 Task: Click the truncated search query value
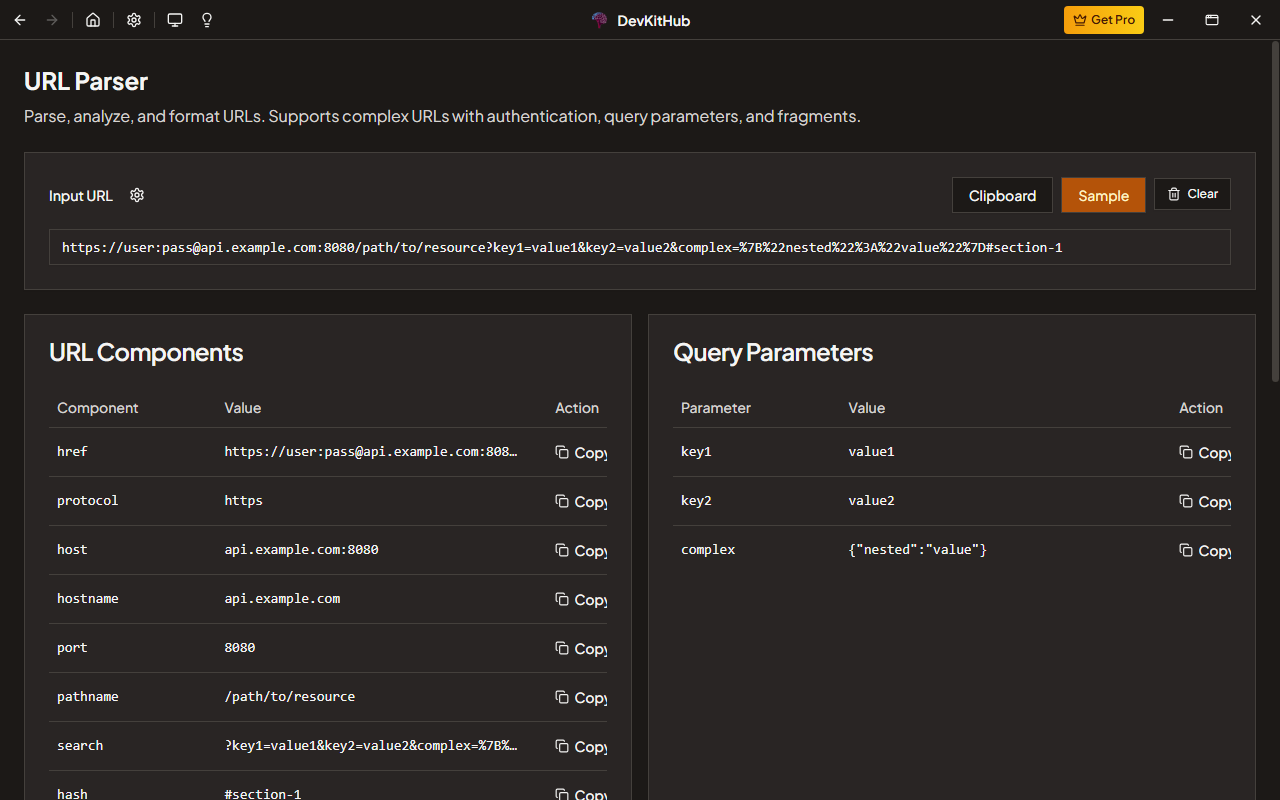(x=371, y=746)
